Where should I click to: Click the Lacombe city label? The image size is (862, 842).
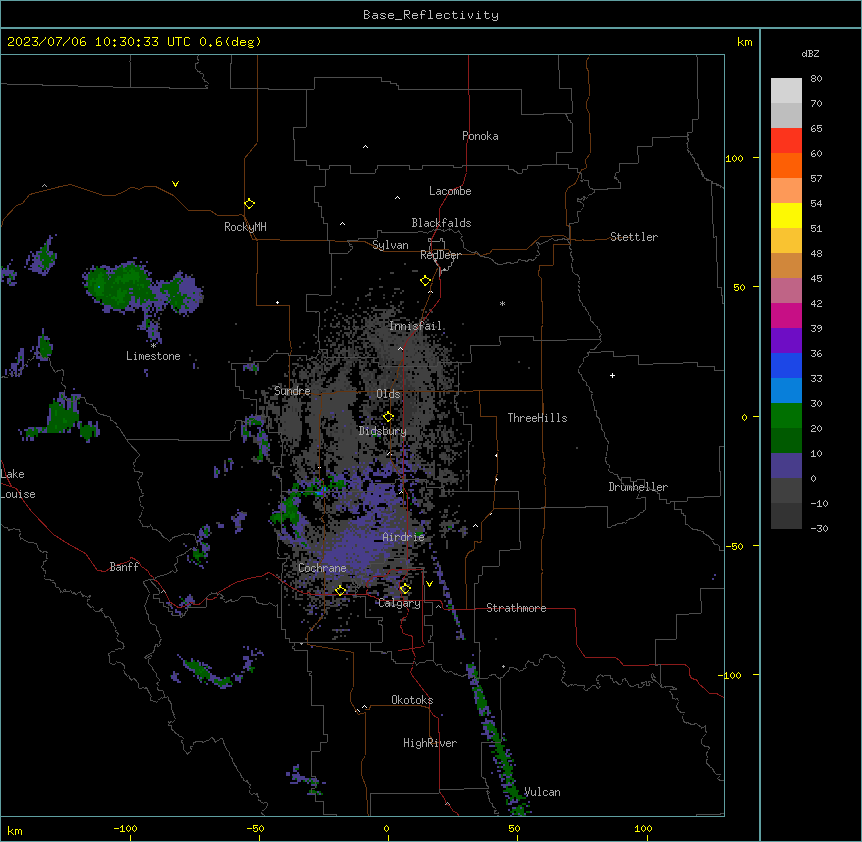pyautogui.click(x=450, y=191)
